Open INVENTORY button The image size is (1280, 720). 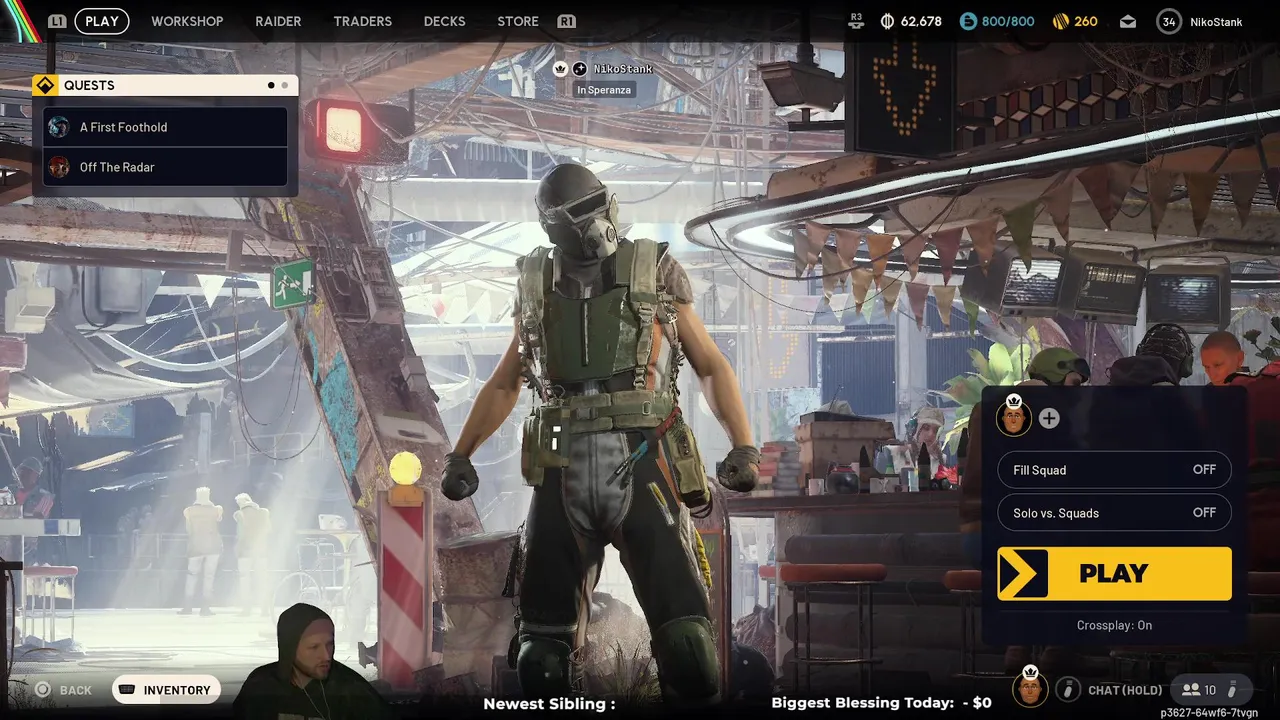(166, 690)
